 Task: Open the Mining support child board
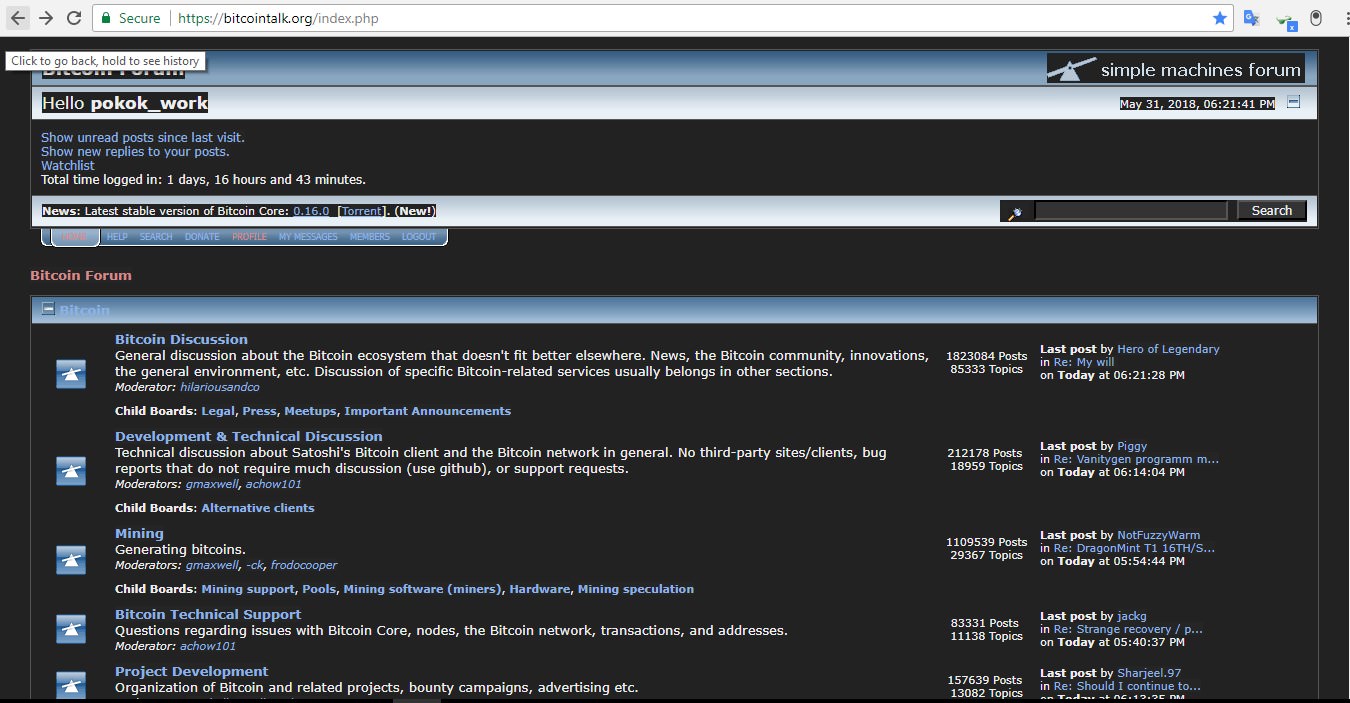pos(248,589)
